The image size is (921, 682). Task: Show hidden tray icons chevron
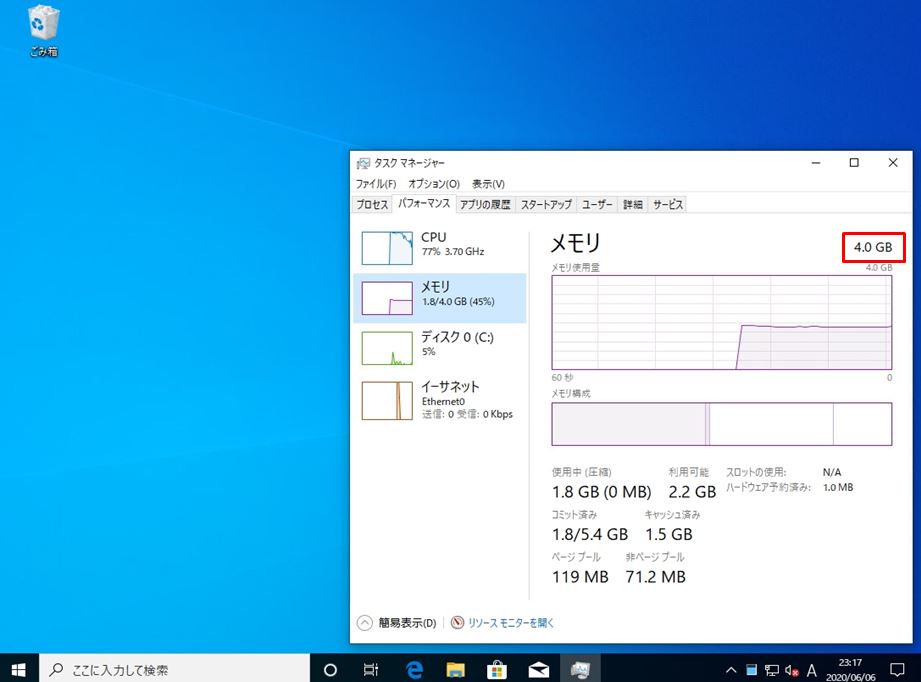[x=731, y=670]
